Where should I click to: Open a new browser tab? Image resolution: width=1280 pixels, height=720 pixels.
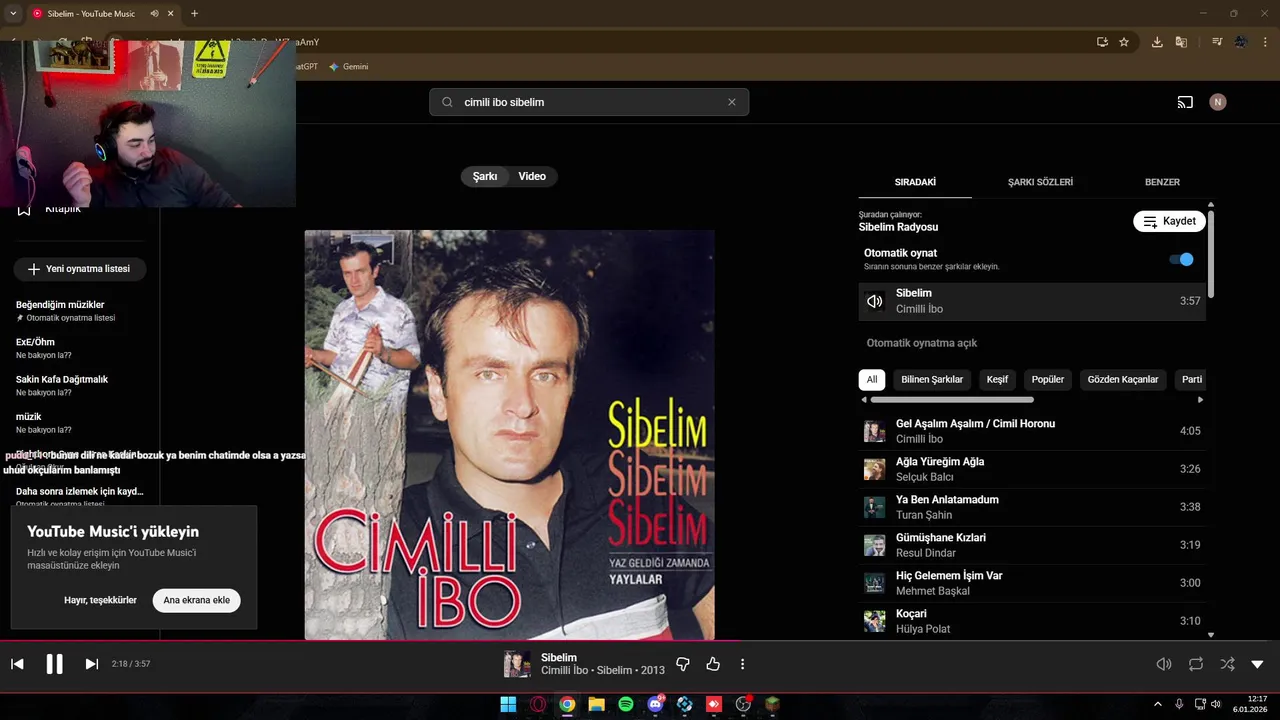(194, 14)
